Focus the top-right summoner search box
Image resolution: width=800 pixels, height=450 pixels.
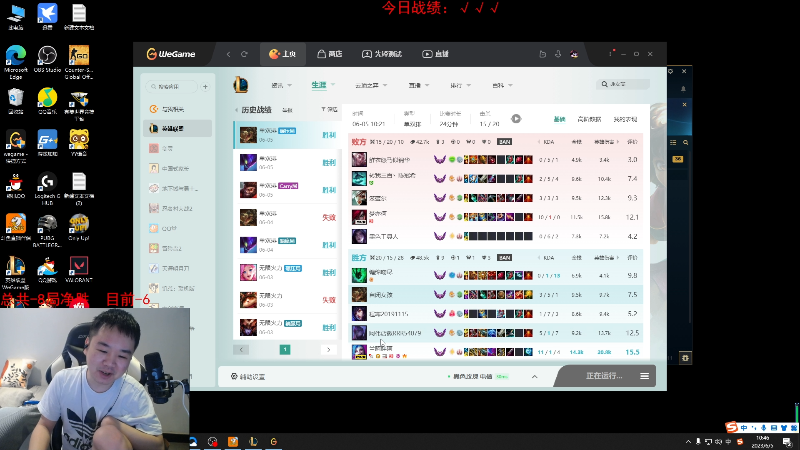(623, 84)
